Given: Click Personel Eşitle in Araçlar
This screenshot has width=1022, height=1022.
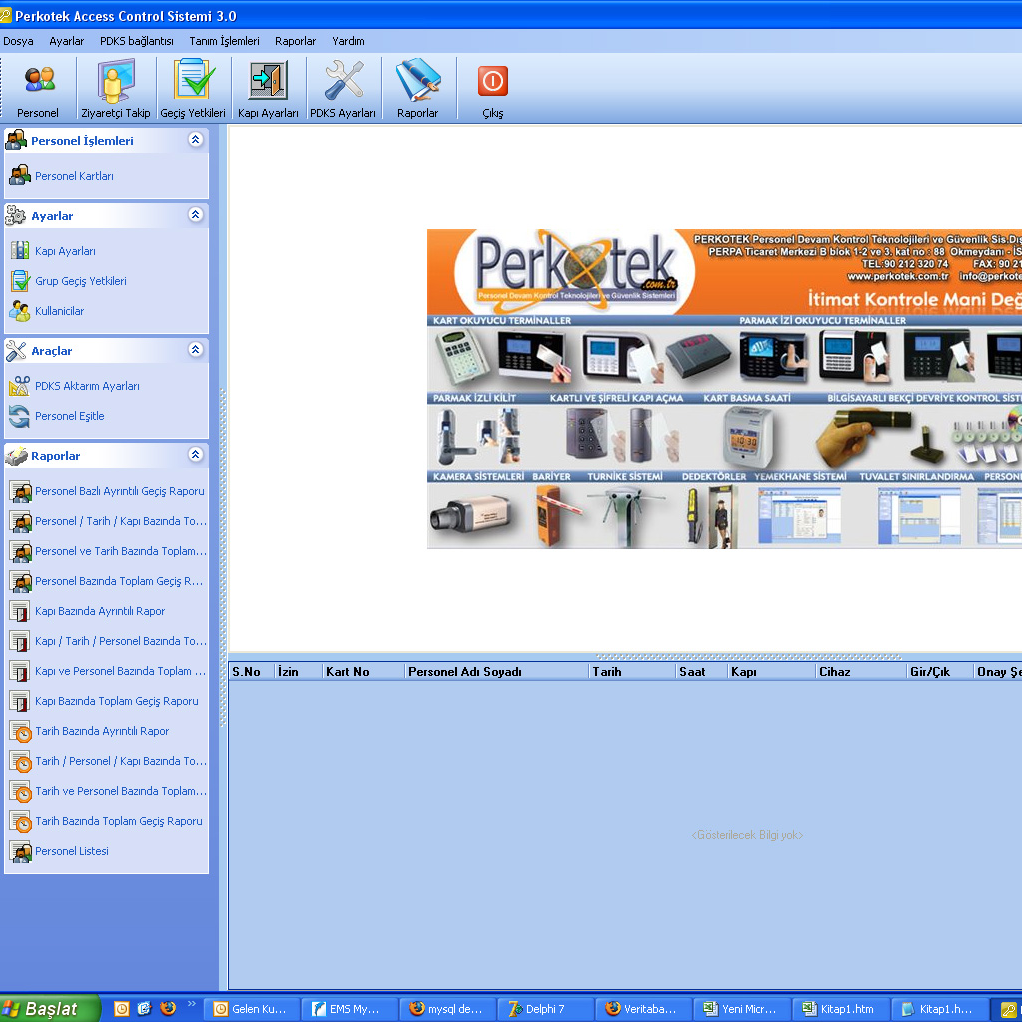Looking at the screenshot, I should (x=69, y=416).
